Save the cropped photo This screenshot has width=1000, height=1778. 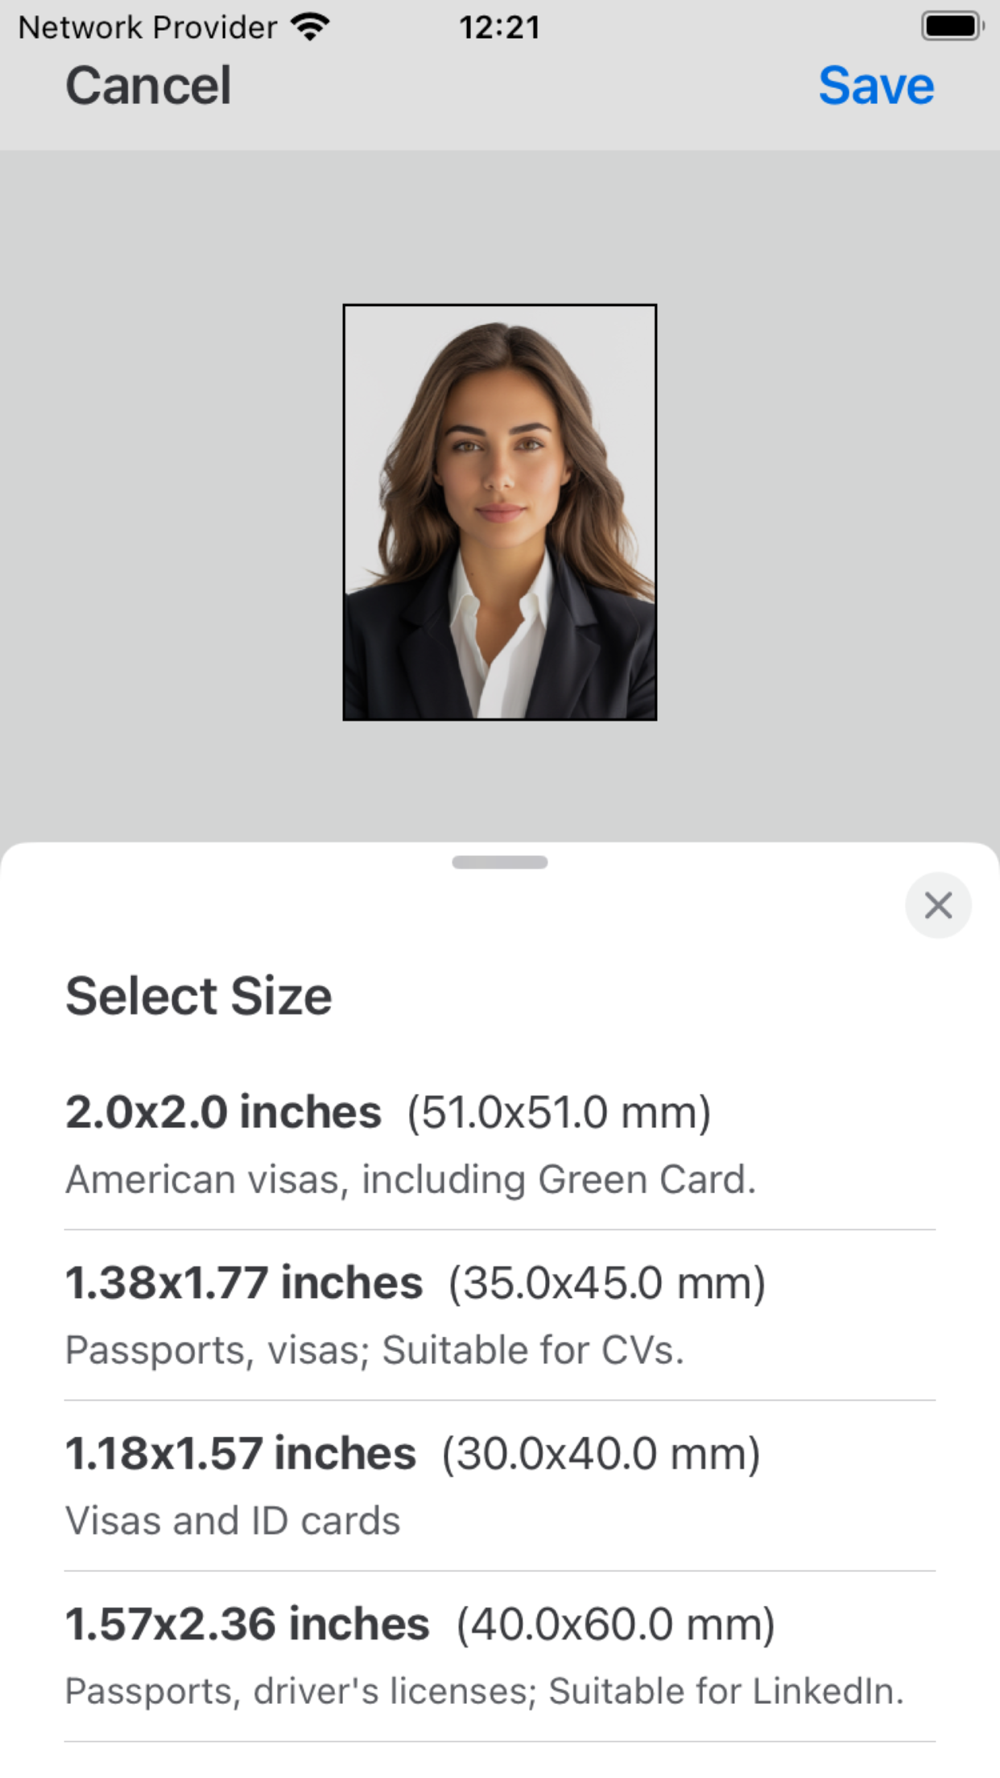click(876, 86)
